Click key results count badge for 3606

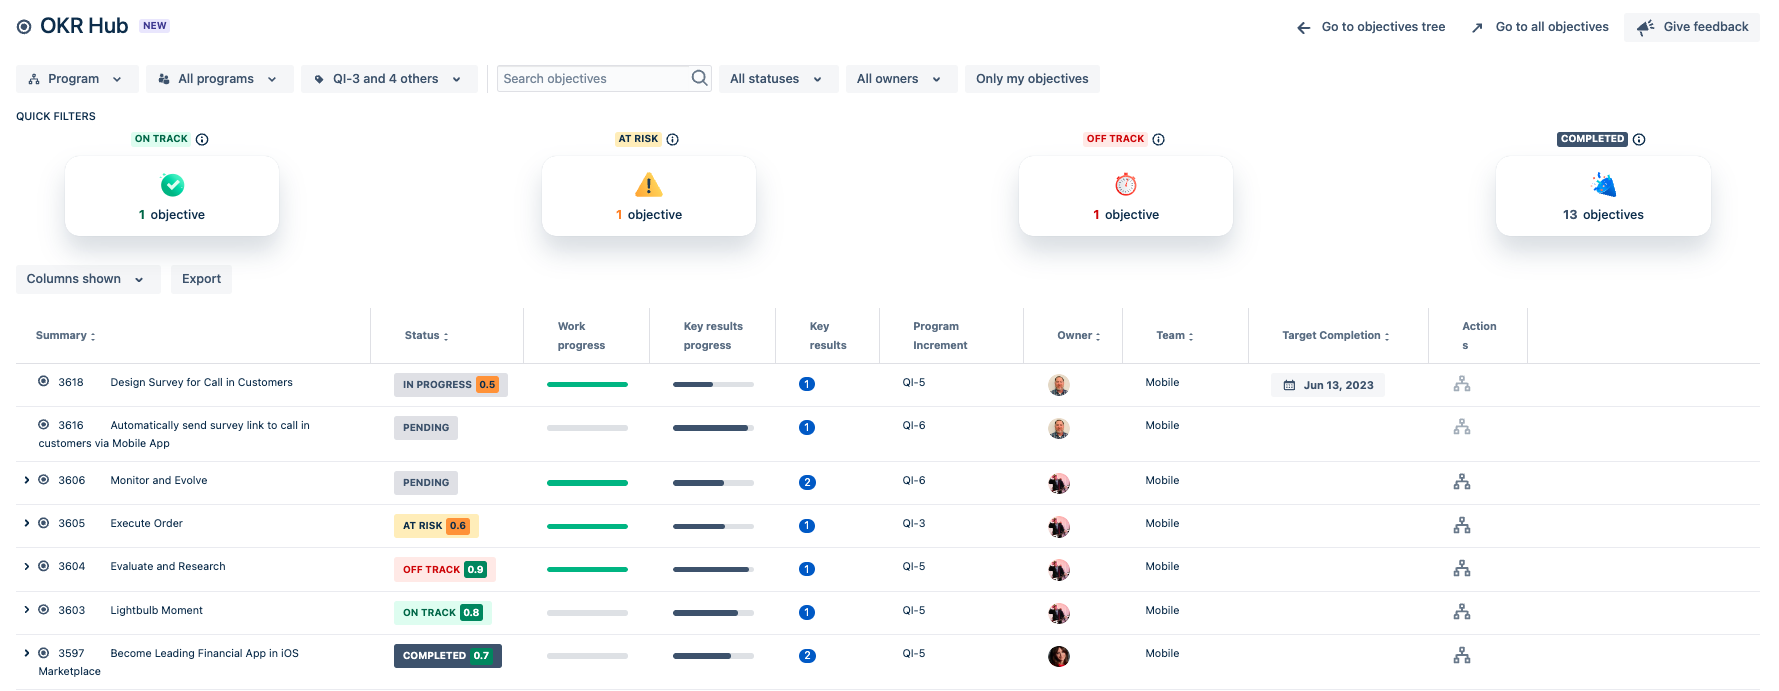tap(807, 482)
